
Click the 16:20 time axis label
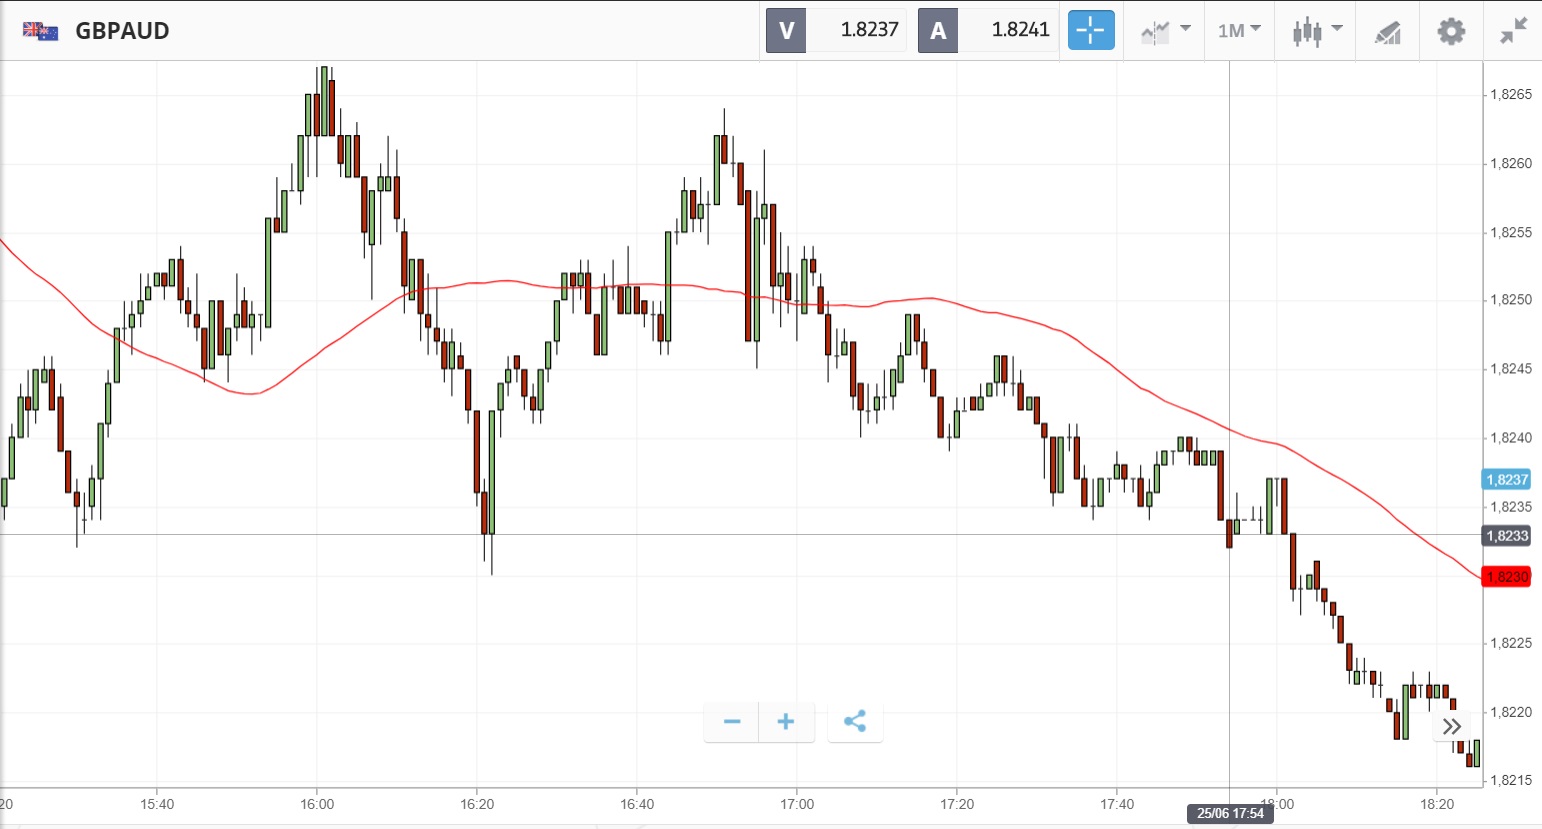coord(477,804)
